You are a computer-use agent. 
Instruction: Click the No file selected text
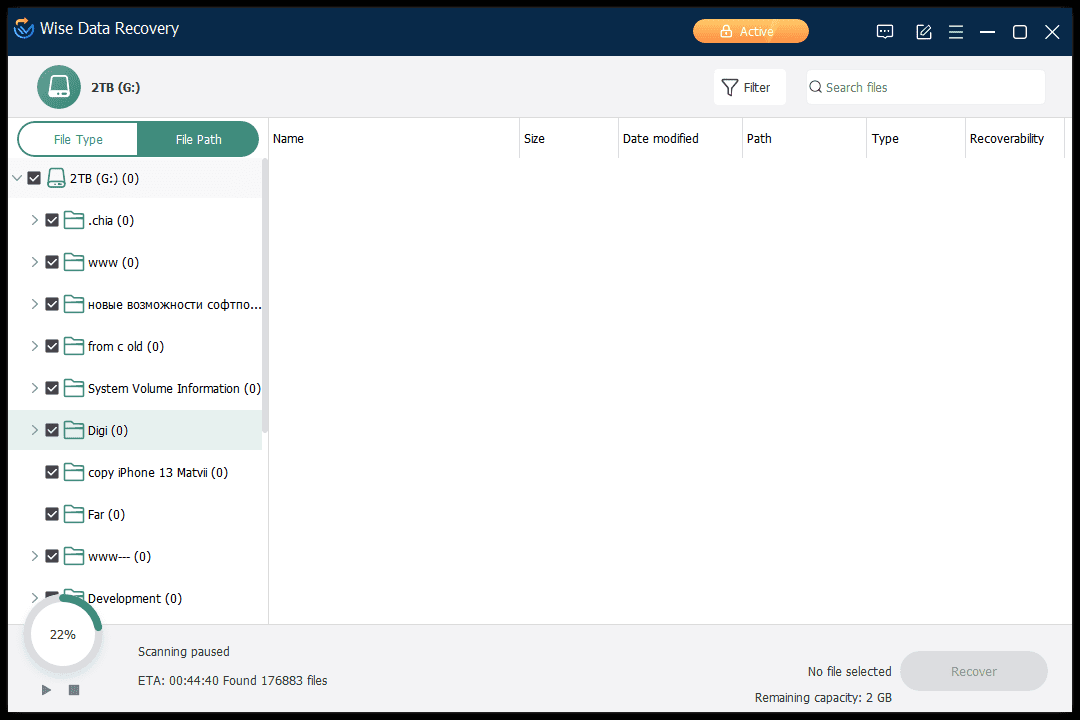pos(849,672)
